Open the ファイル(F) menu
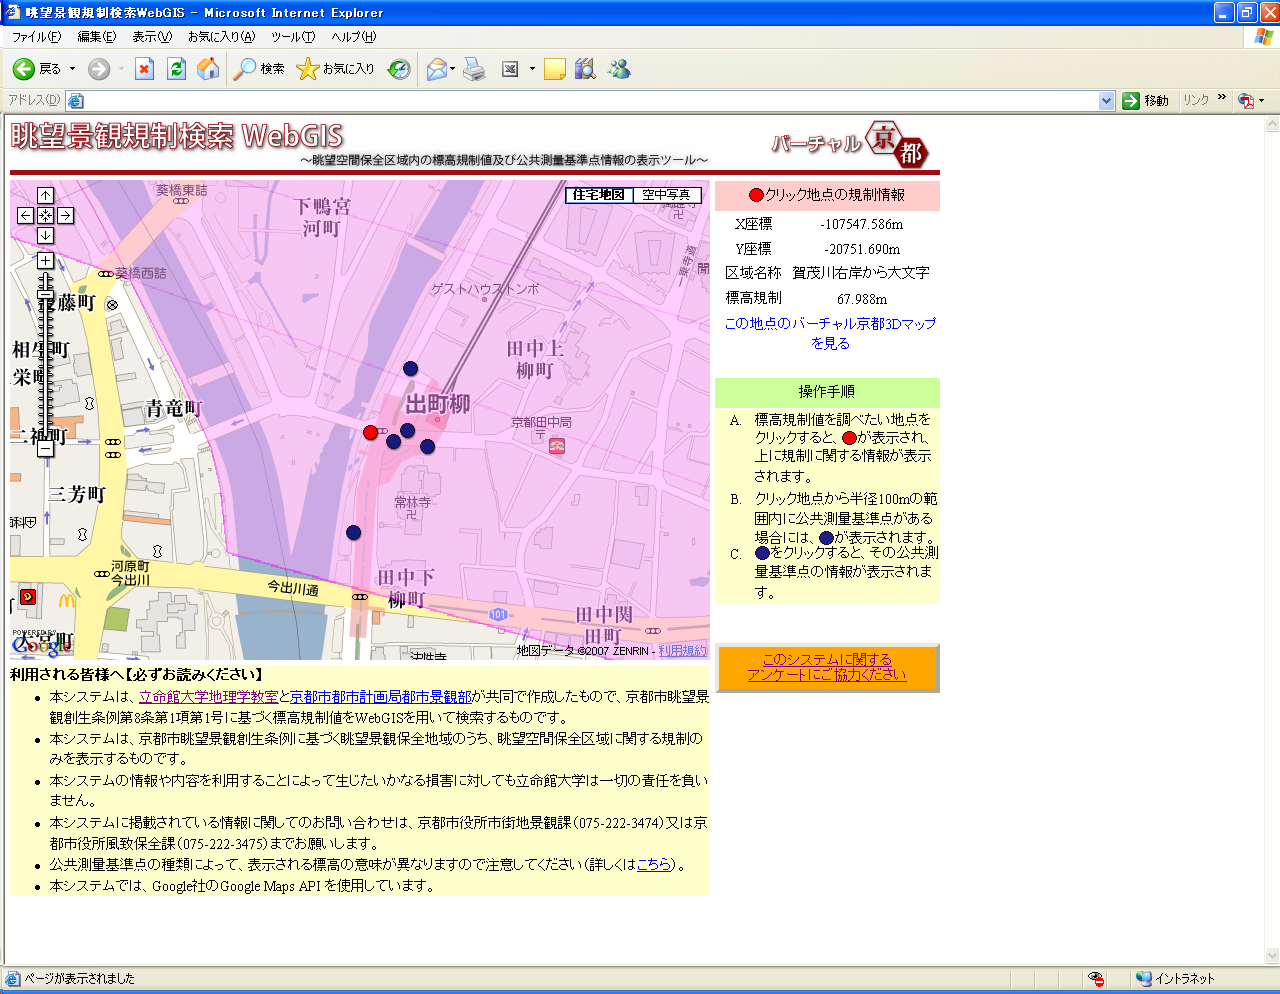Viewport: 1280px width, 994px height. pos(36,37)
